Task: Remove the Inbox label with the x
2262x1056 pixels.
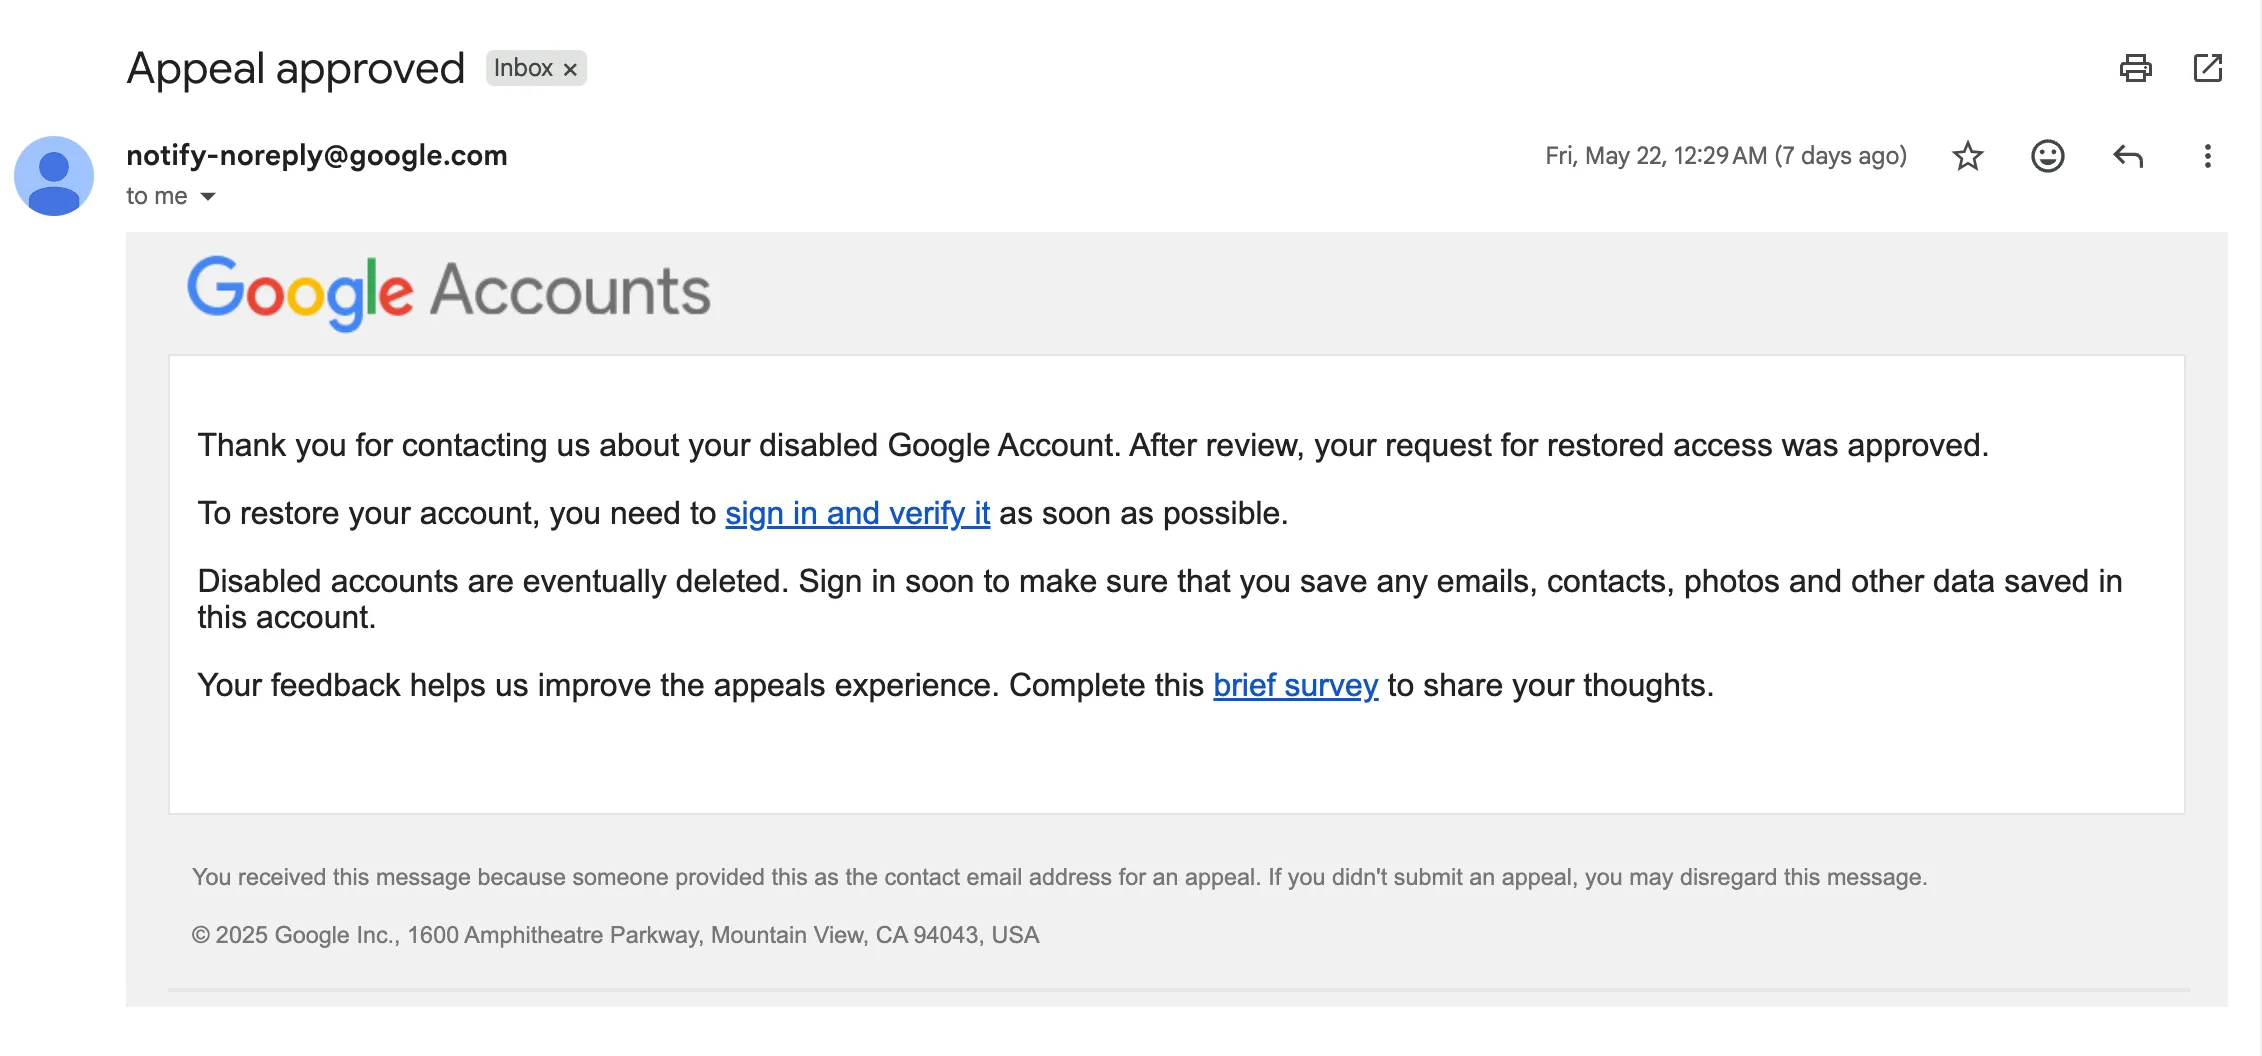Action: point(570,69)
